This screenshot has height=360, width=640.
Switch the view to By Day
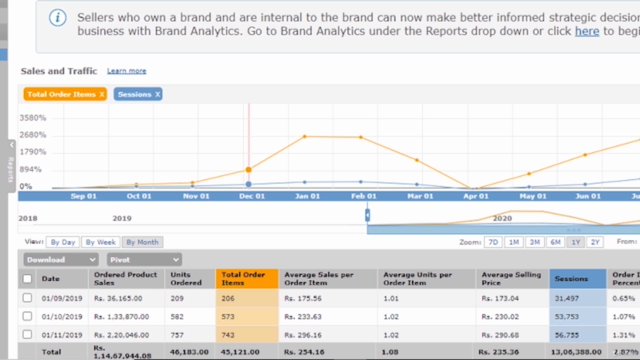coord(63,242)
